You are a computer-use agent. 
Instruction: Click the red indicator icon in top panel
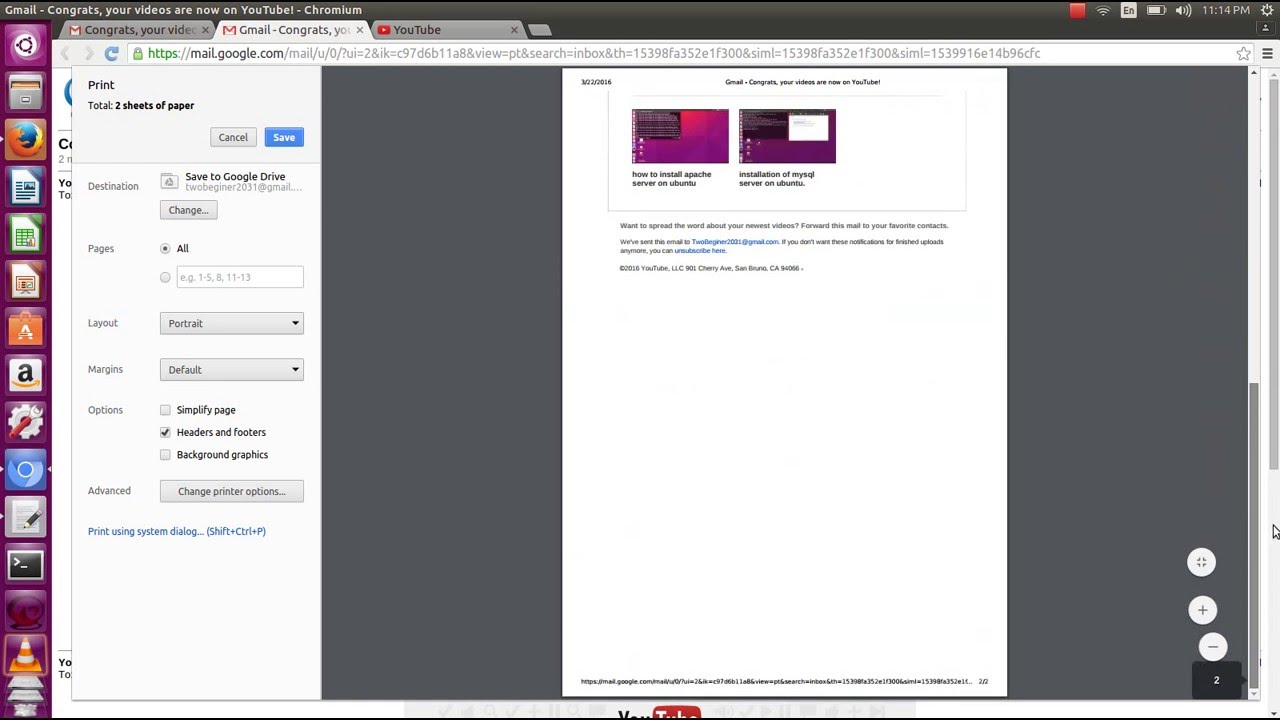(x=1077, y=10)
